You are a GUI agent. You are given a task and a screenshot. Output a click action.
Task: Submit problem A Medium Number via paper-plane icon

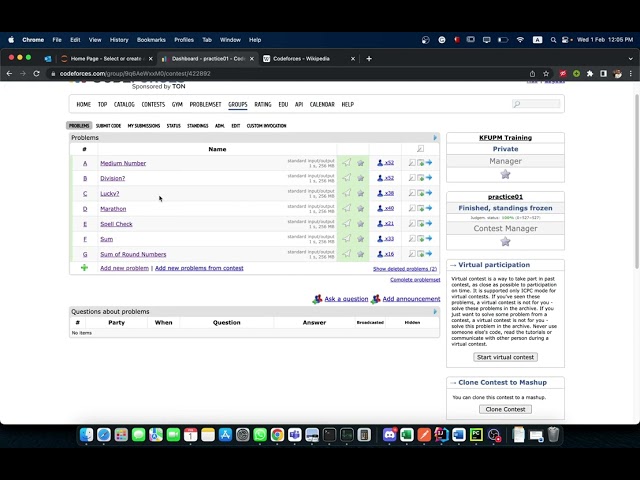pyautogui.click(x=347, y=162)
